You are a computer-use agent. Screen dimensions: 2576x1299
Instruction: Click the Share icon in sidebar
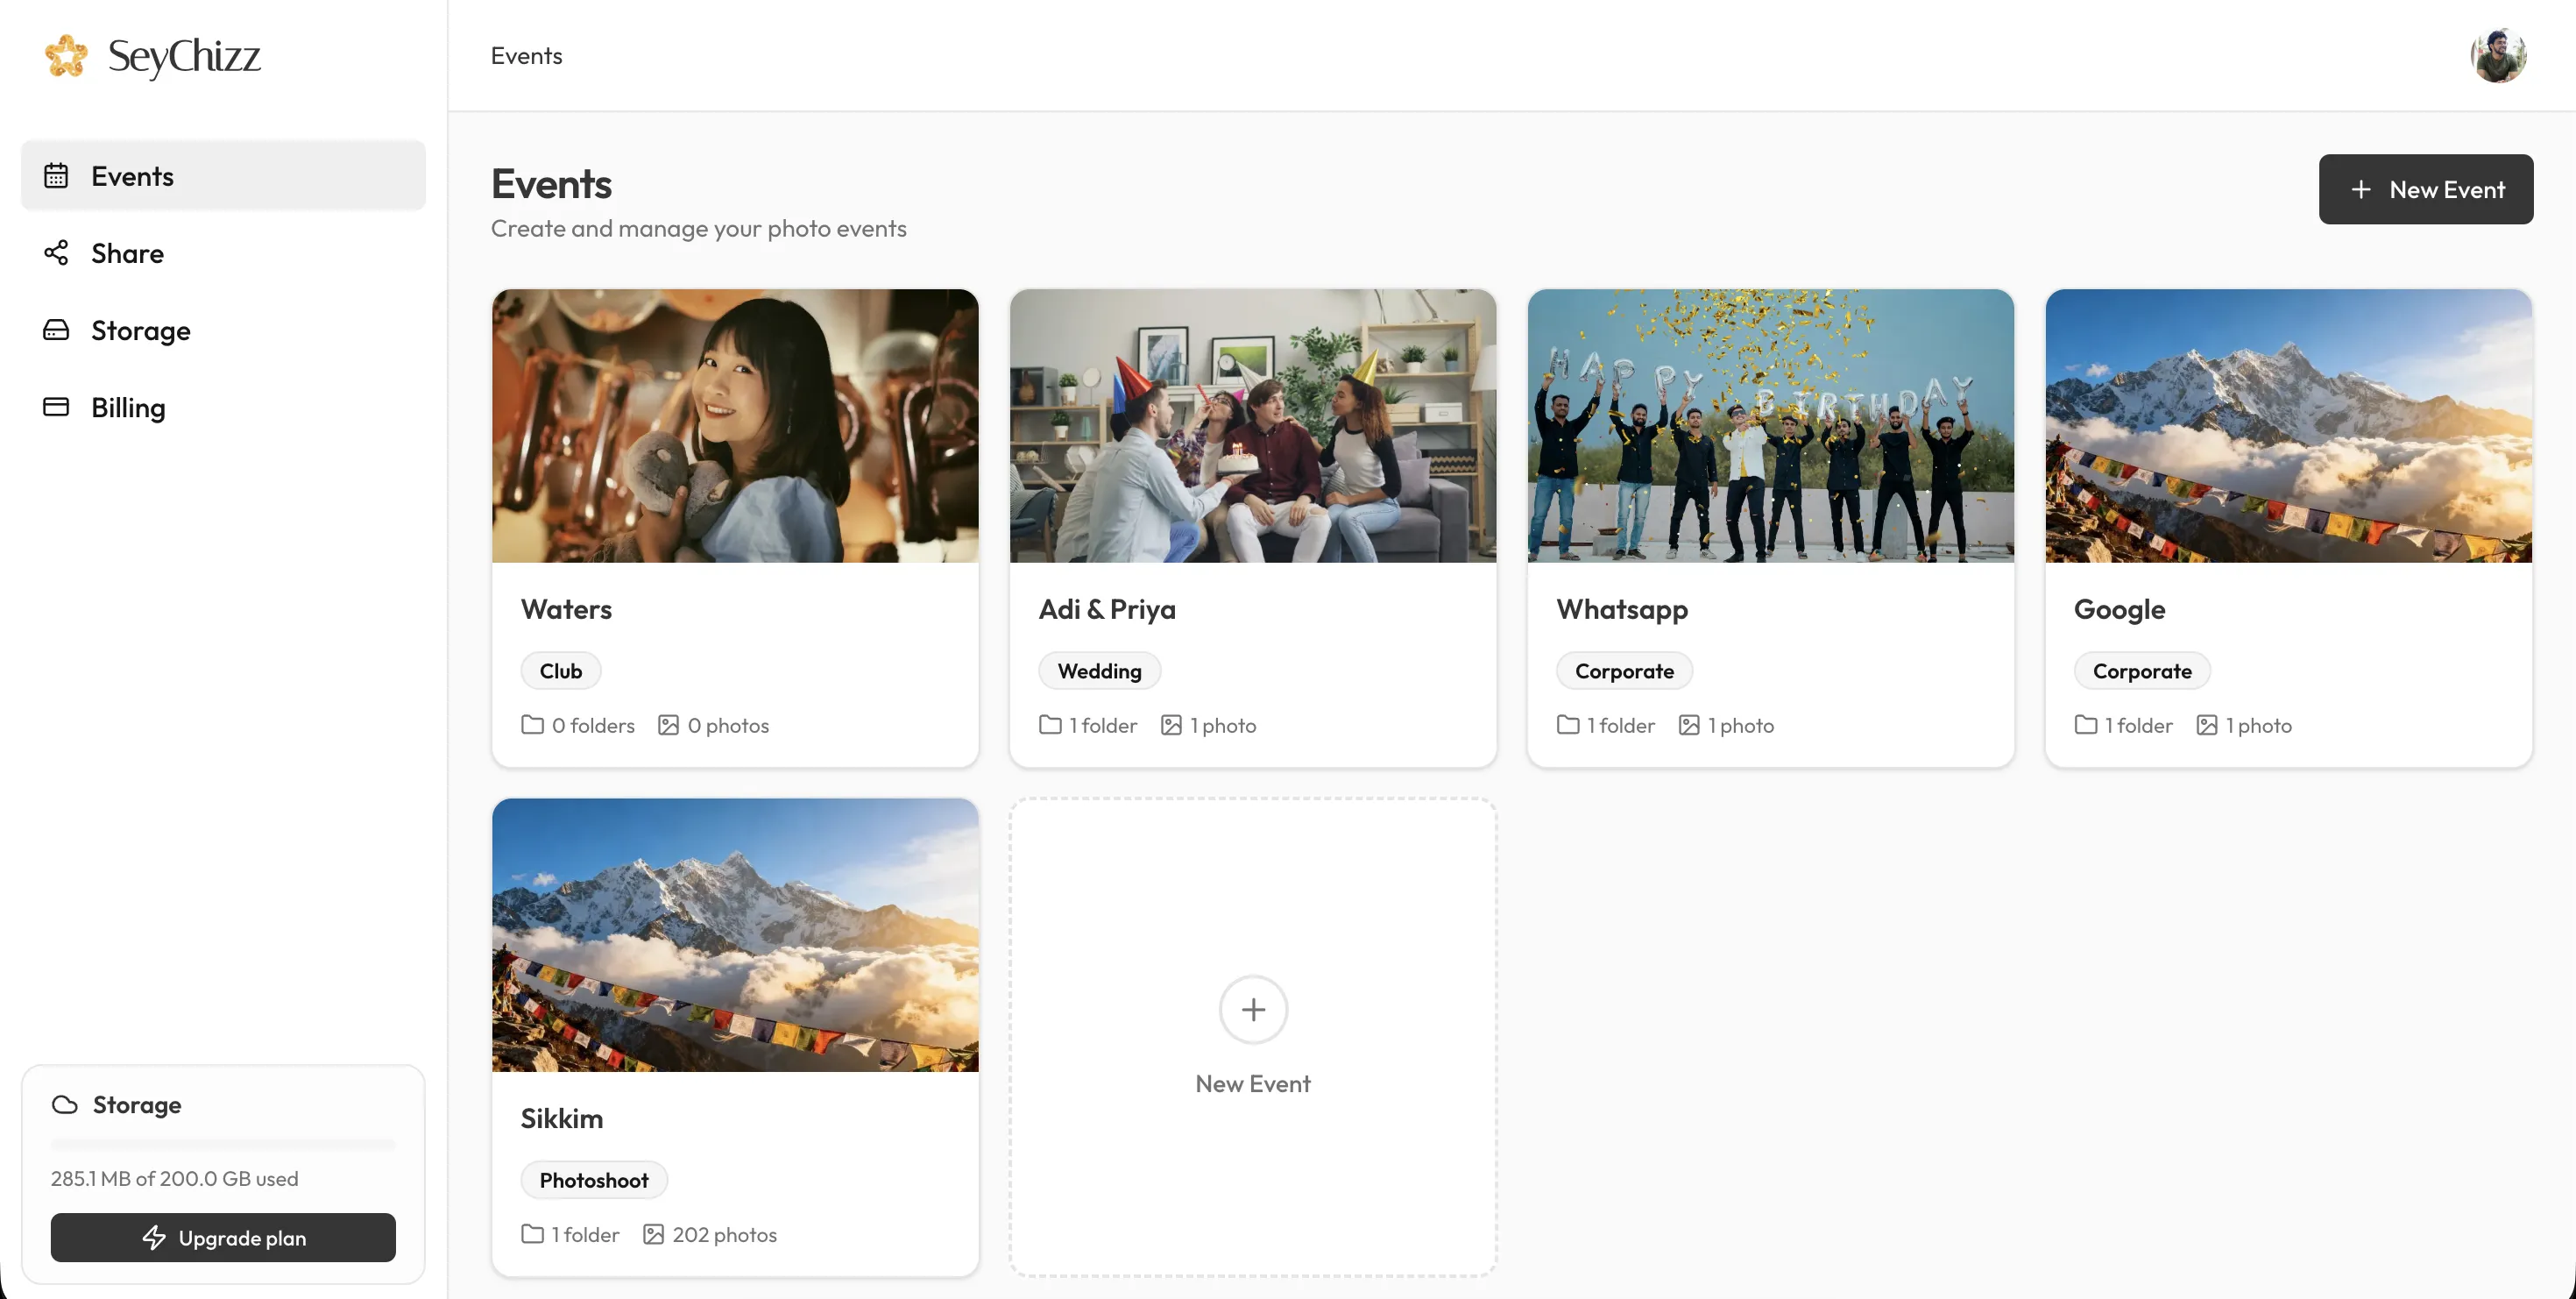[56, 253]
